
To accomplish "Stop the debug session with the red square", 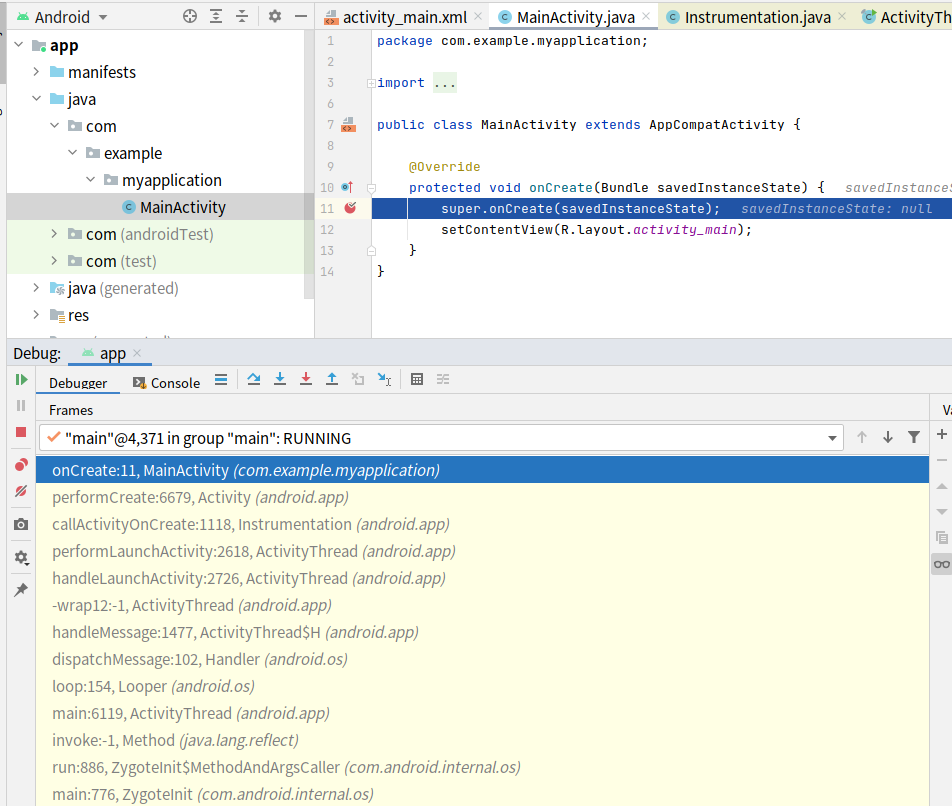I will click(x=21, y=432).
